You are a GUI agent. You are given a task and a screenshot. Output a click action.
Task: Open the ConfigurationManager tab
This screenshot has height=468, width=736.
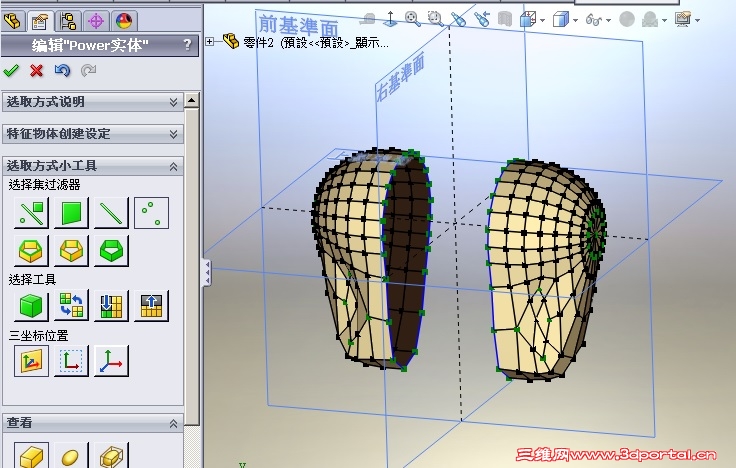(x=68, y=21)
